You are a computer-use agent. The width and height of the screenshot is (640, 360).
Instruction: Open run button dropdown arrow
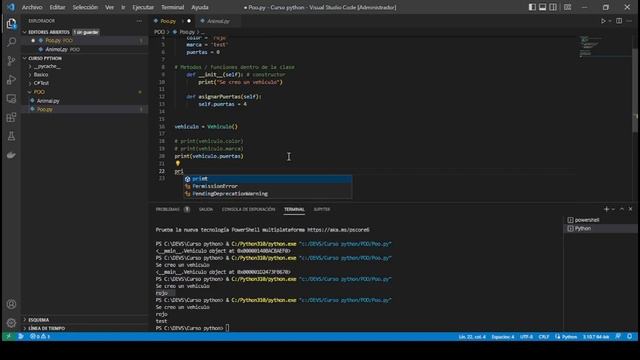[x=610, y=21]
